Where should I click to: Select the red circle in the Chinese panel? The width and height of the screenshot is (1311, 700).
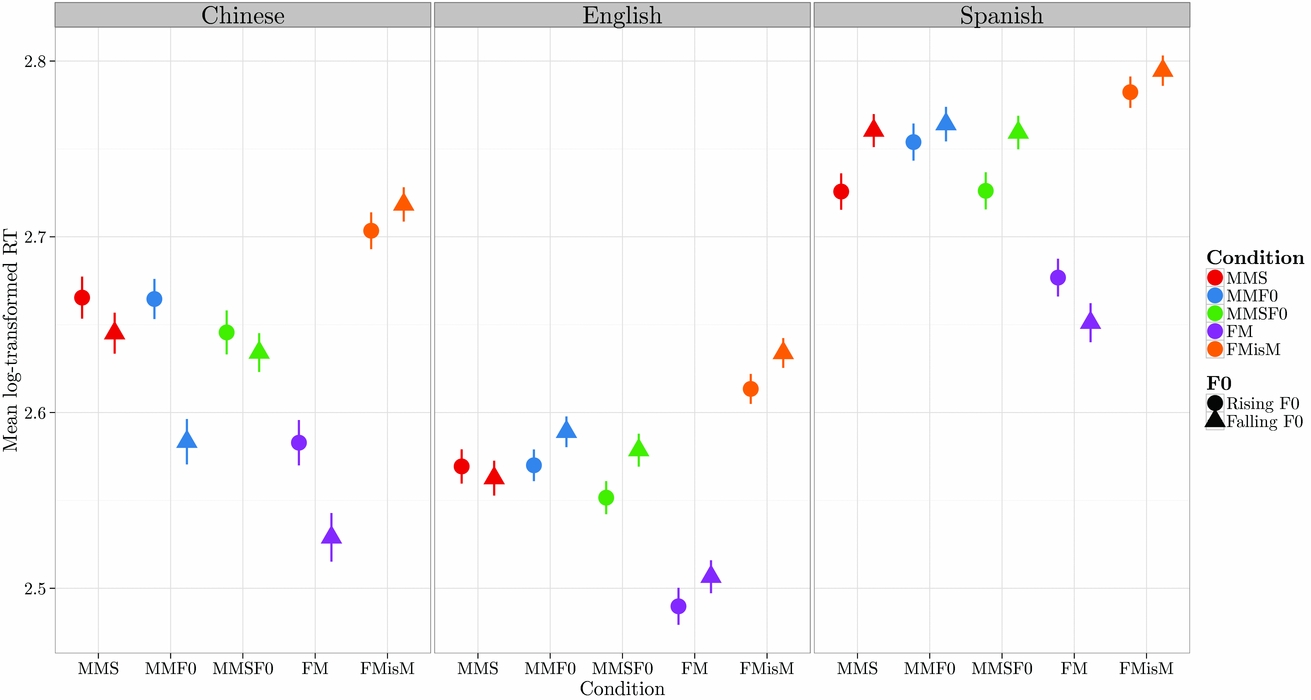82,298
